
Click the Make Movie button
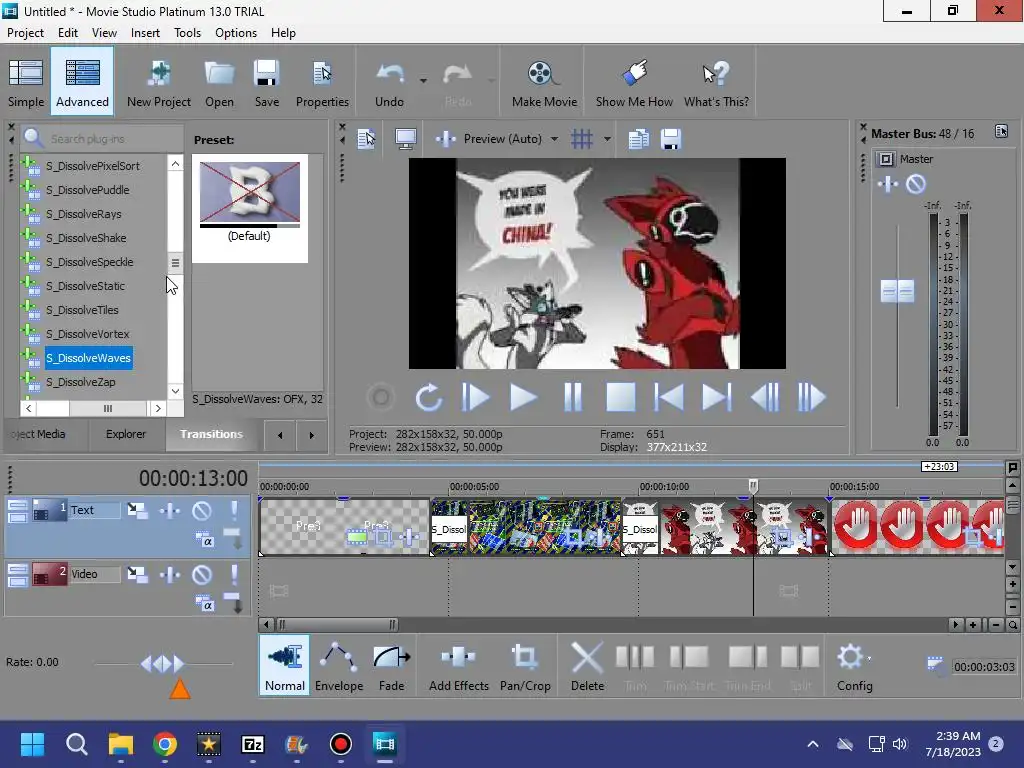click(544, 82)
